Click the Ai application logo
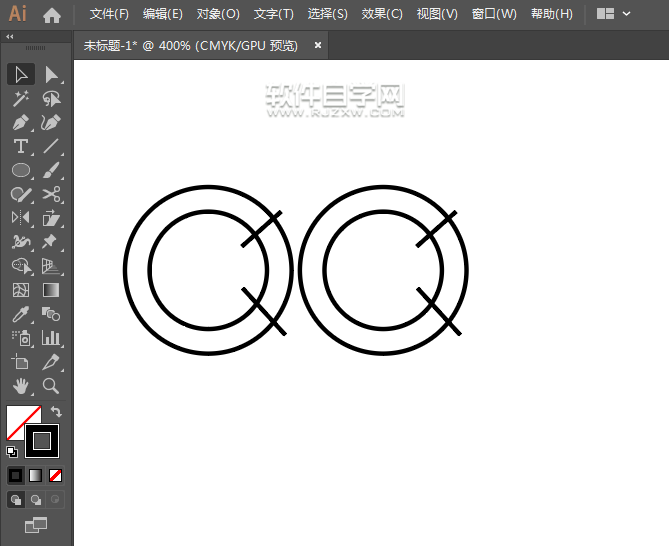Screen dimensions: 669x546 (x=17, y=14)
